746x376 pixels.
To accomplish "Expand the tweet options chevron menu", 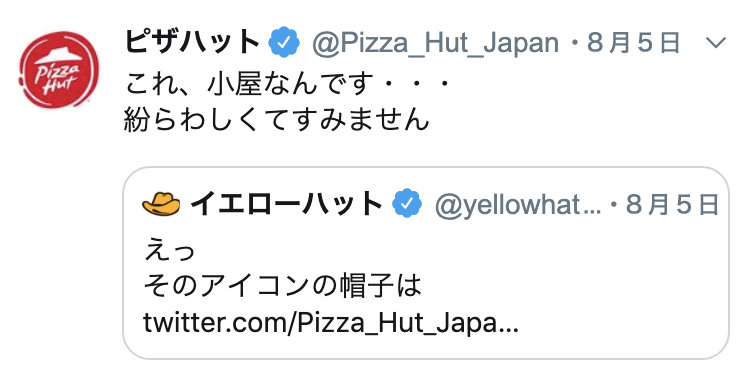I will pos(716,43).
